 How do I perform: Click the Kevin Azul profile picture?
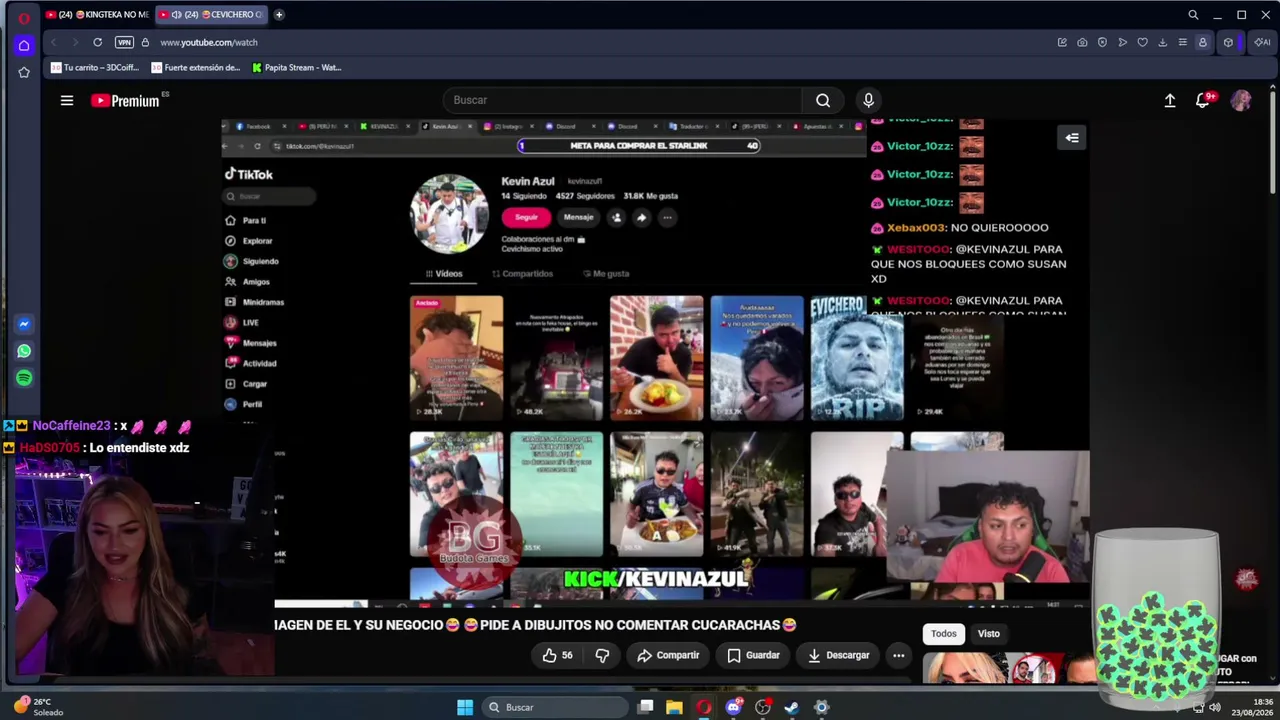click(449, 214)
